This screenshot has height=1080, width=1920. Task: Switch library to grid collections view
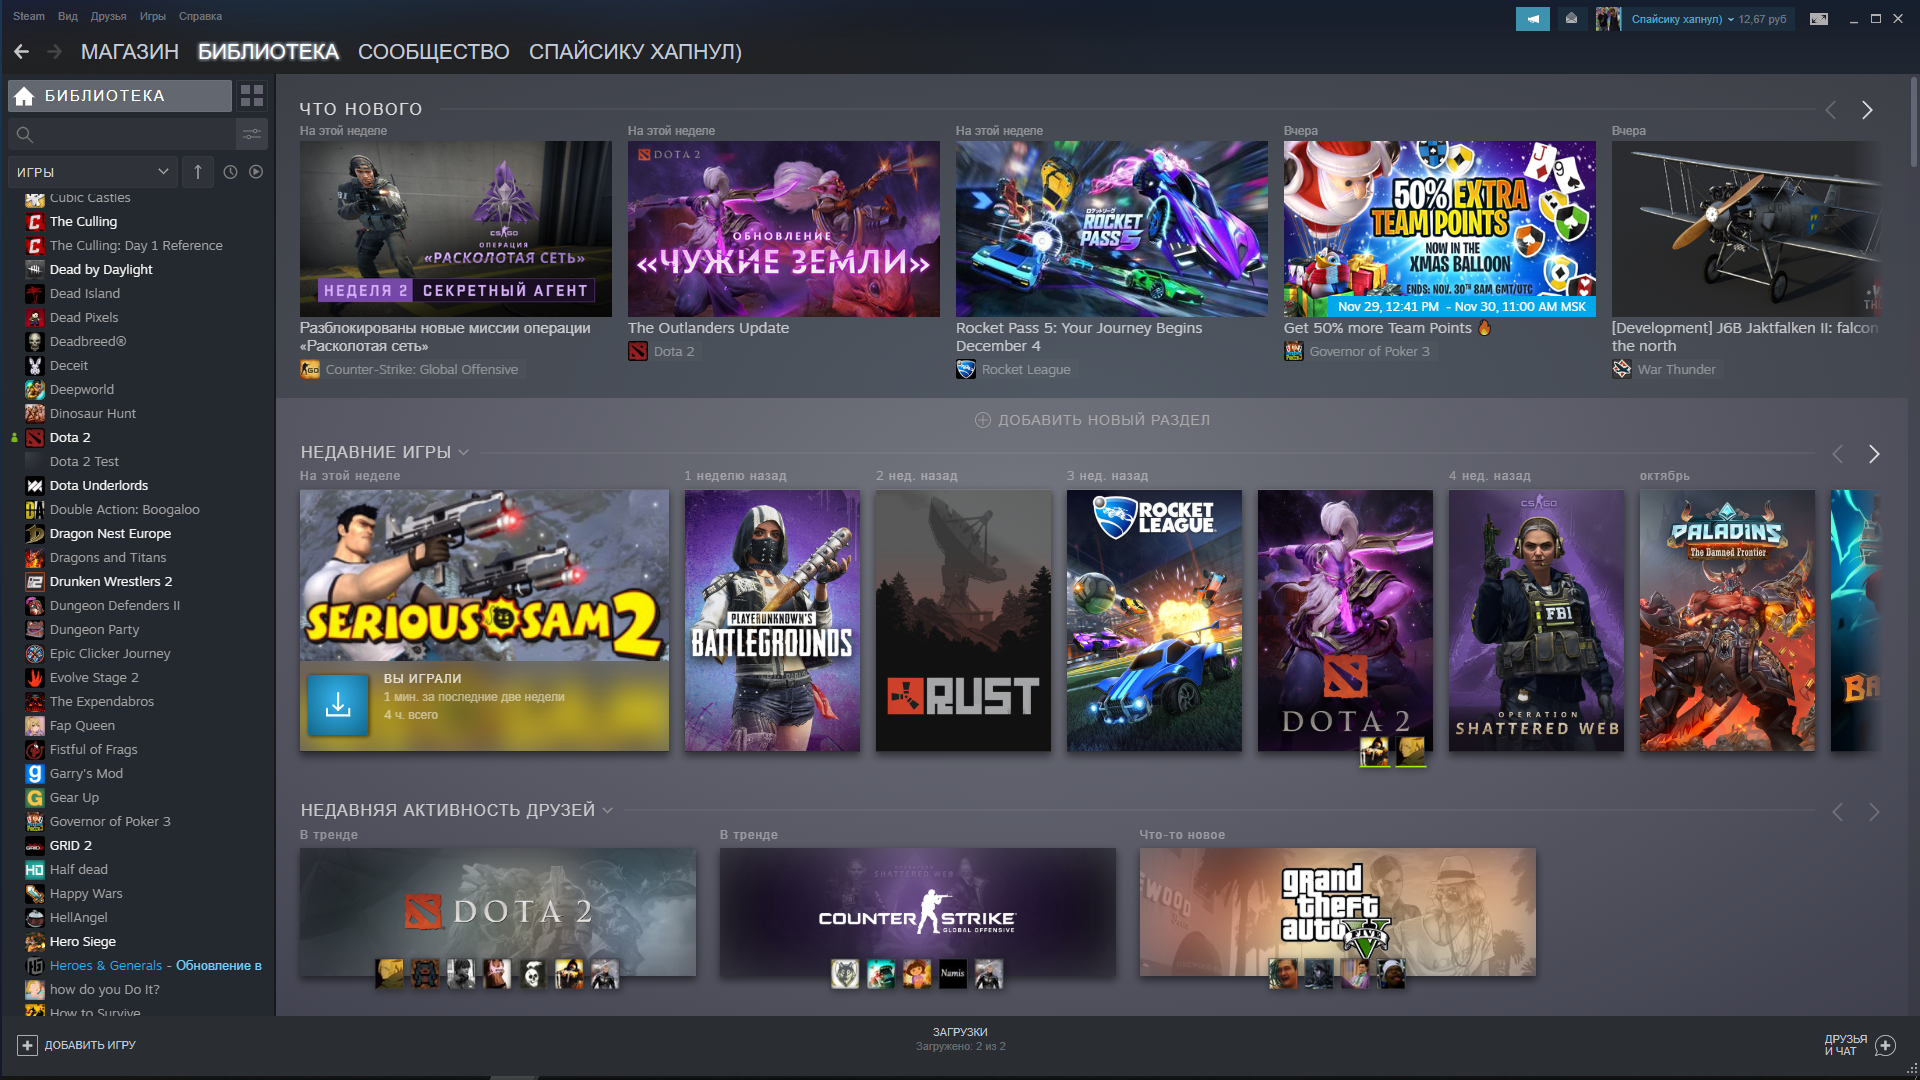point(252,96)
